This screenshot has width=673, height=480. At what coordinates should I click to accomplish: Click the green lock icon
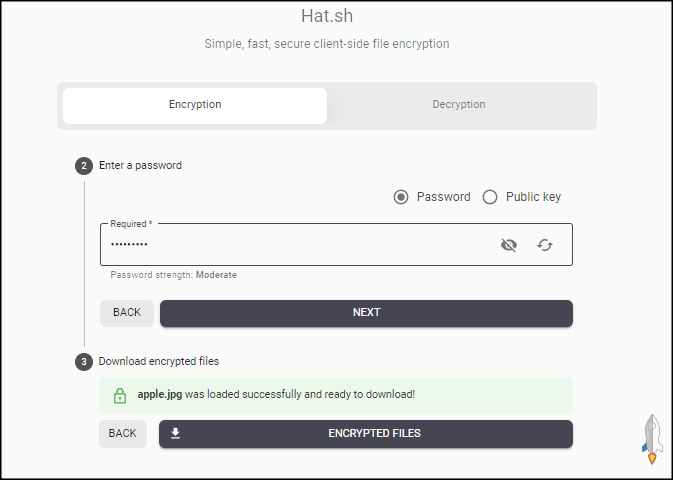click(x=120, y=395)
